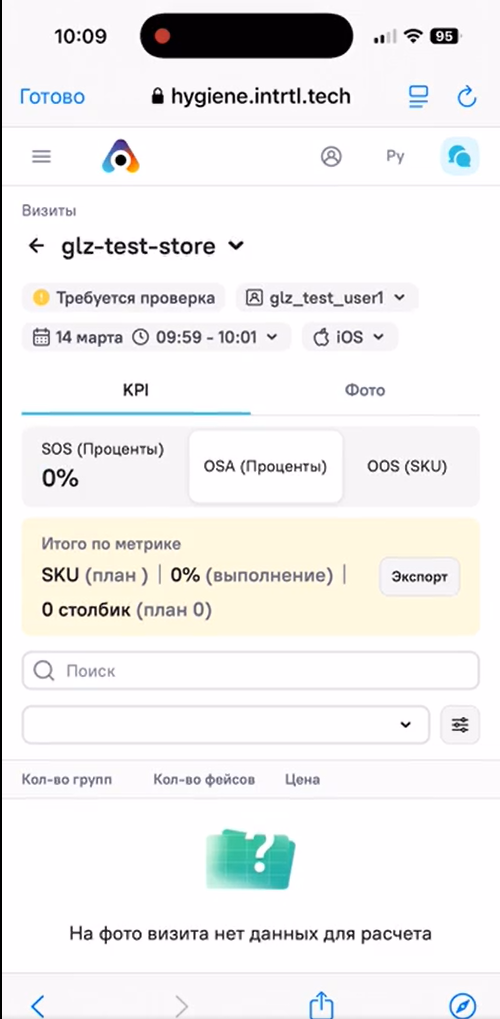Reload the page in the browser
Viewport: 500px width, 1019px height.
467,97
